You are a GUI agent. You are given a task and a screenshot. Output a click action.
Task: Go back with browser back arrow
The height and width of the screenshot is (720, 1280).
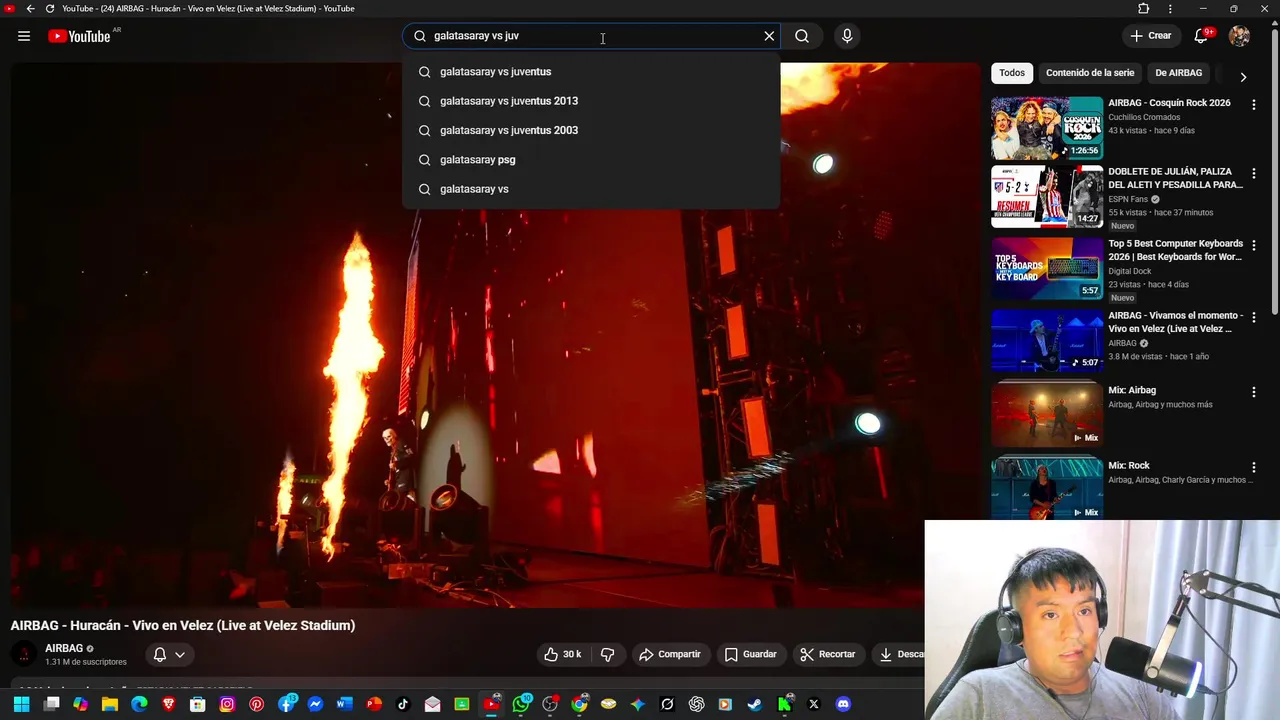(x=30, y=8)
